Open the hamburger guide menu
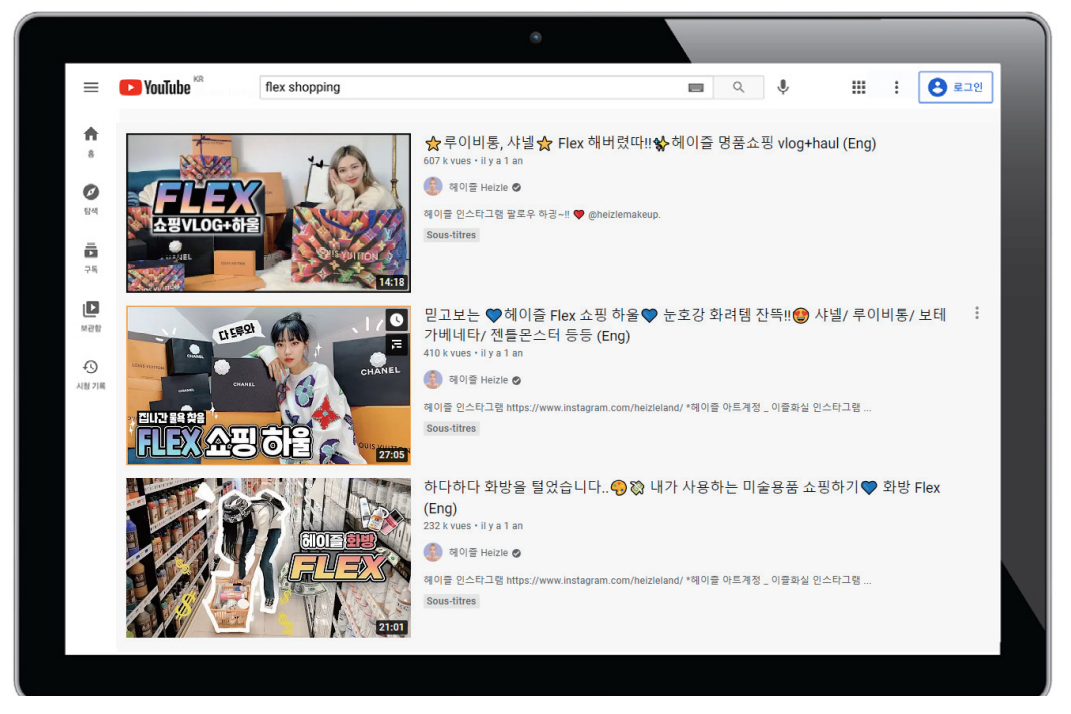 [91, 88]
